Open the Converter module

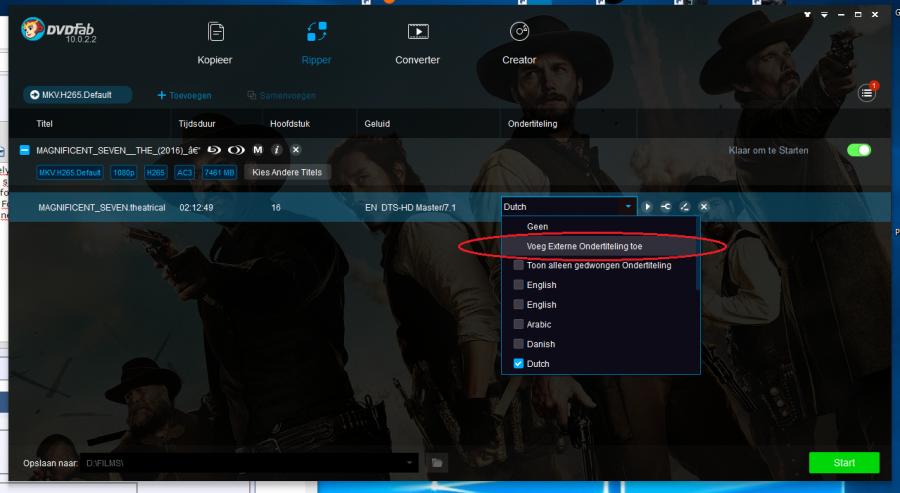click(x=417, y=43)
